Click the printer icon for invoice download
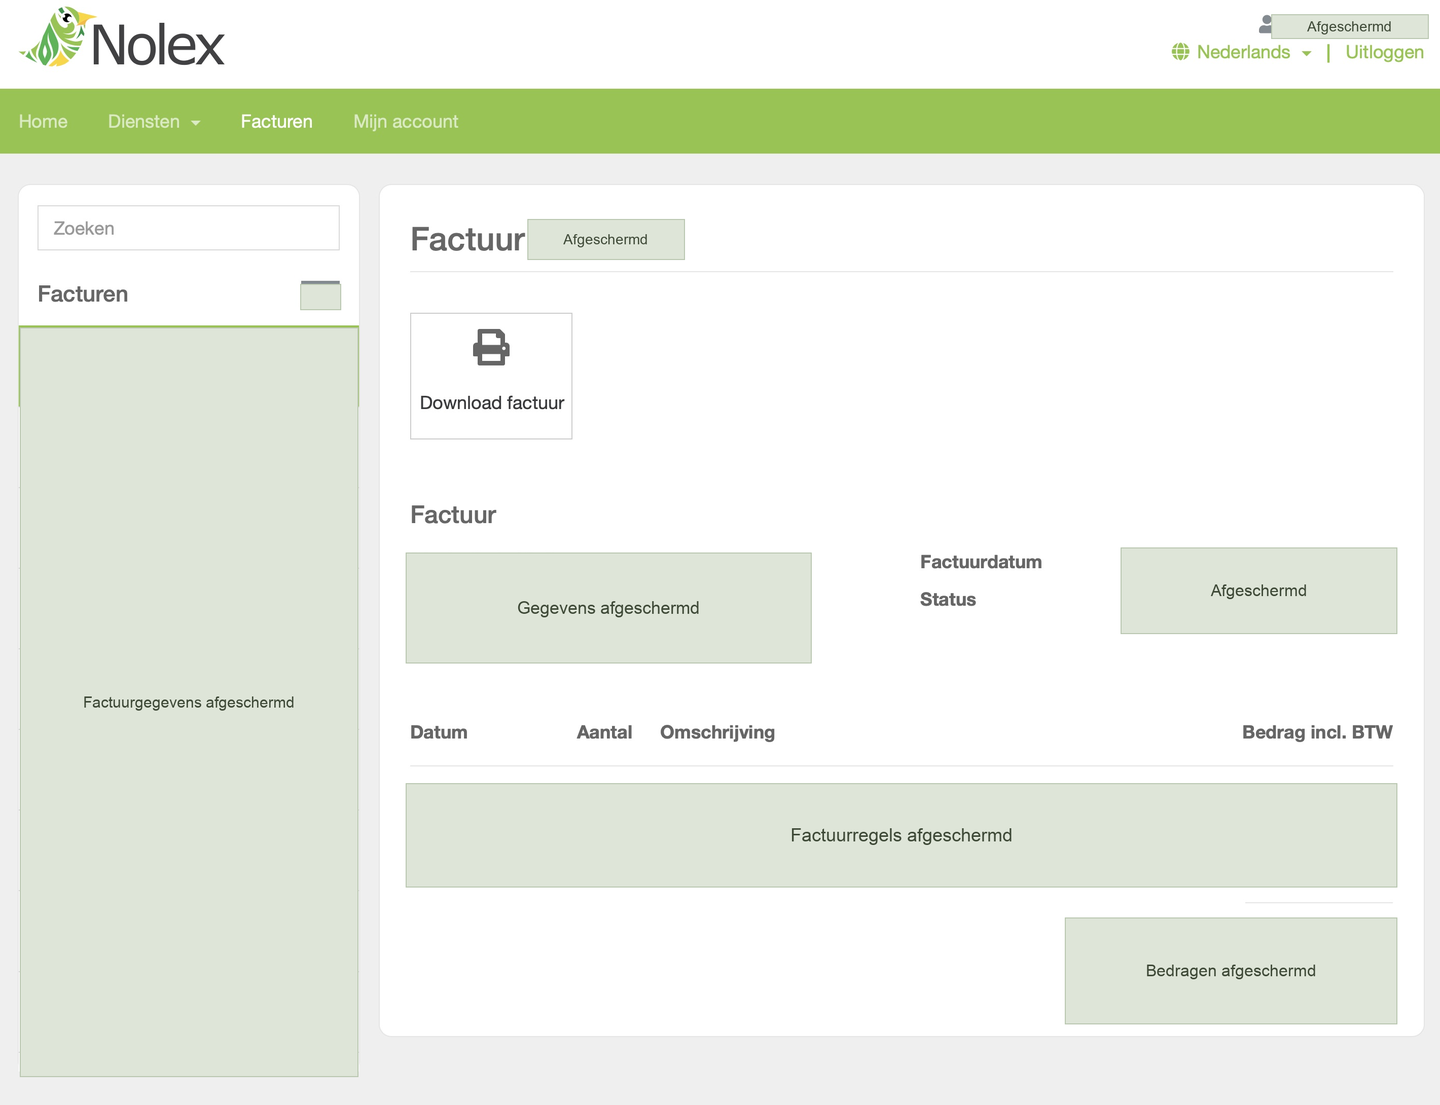Image resolution: width=1440 pixels, height=1105 pixels. click(x=491, y=348)
